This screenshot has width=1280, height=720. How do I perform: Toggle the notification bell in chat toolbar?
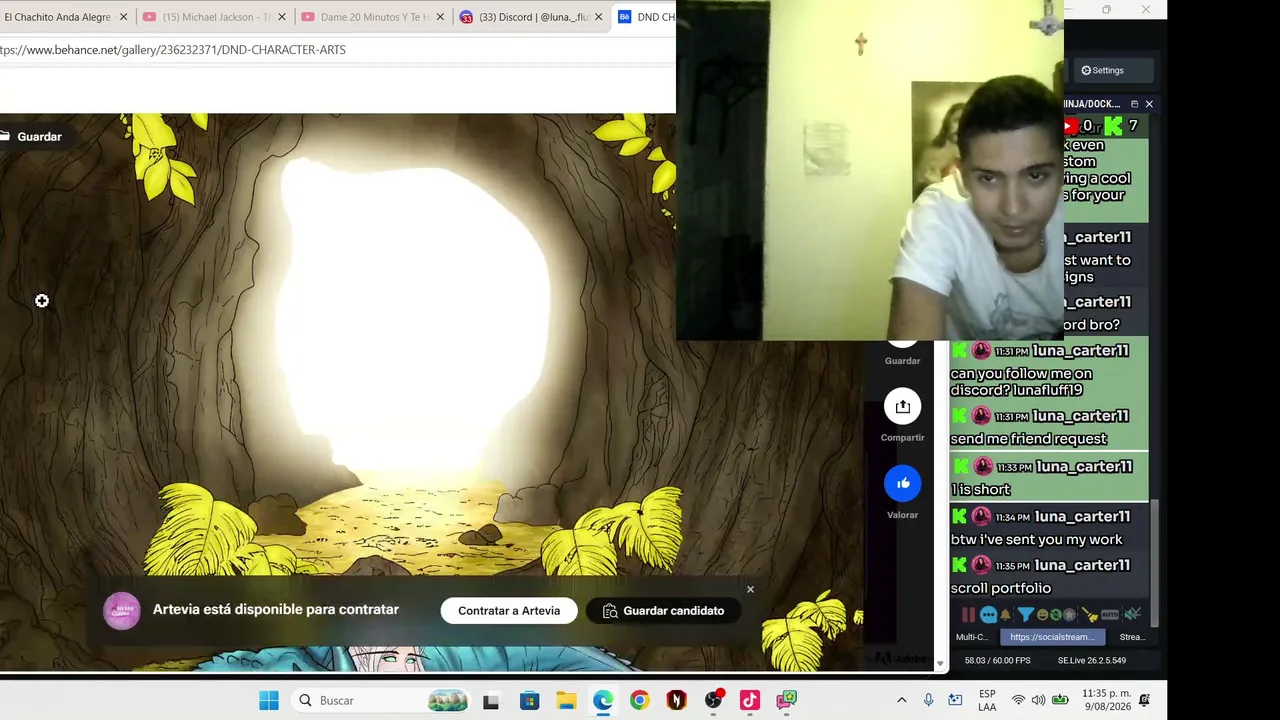[x=1006, y=615]
